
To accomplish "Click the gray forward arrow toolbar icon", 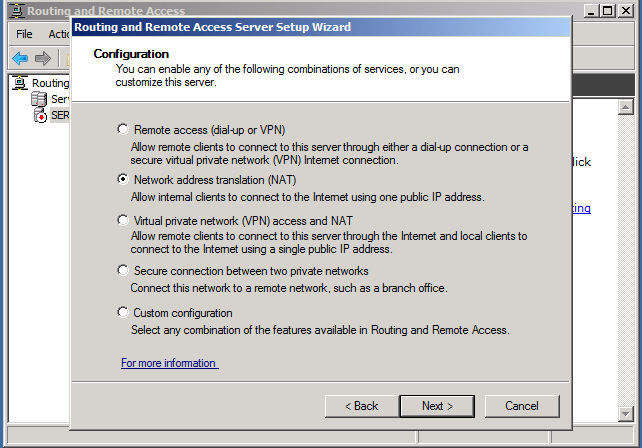I will [x=43, y=59].
